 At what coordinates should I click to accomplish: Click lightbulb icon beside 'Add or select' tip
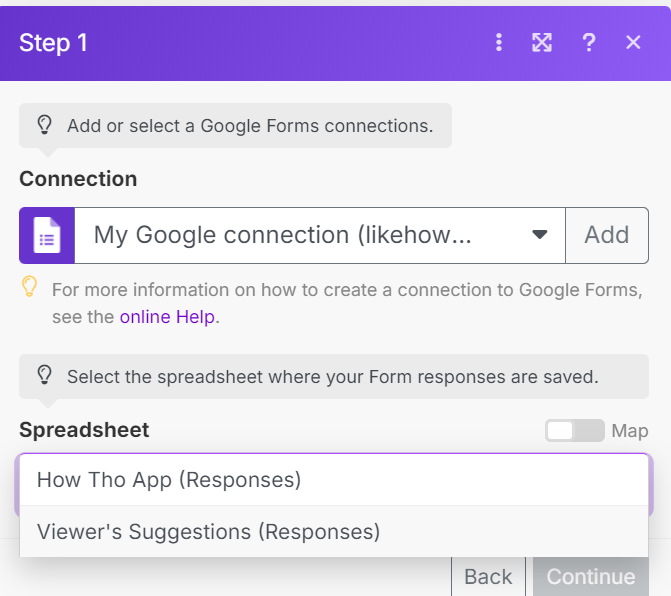point(45,125)
